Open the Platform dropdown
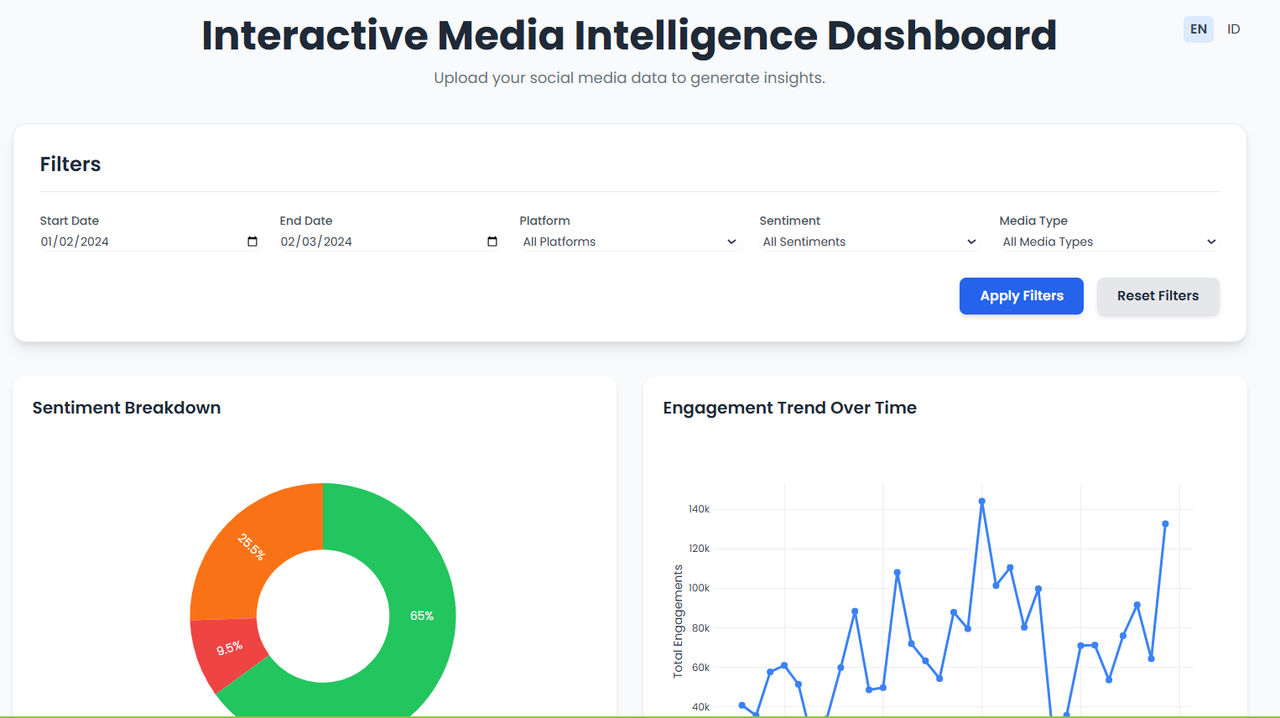 629,242
